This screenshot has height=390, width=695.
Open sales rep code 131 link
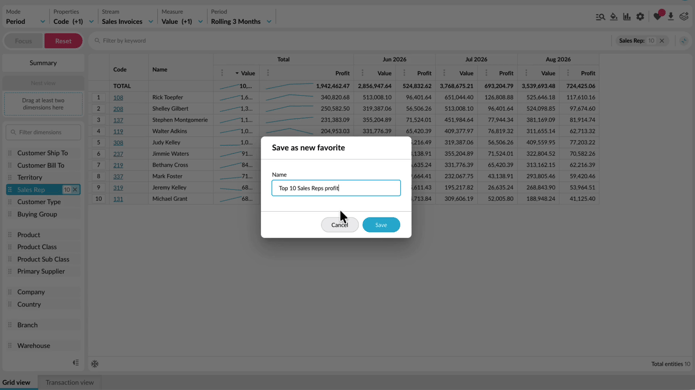(118, 199)
